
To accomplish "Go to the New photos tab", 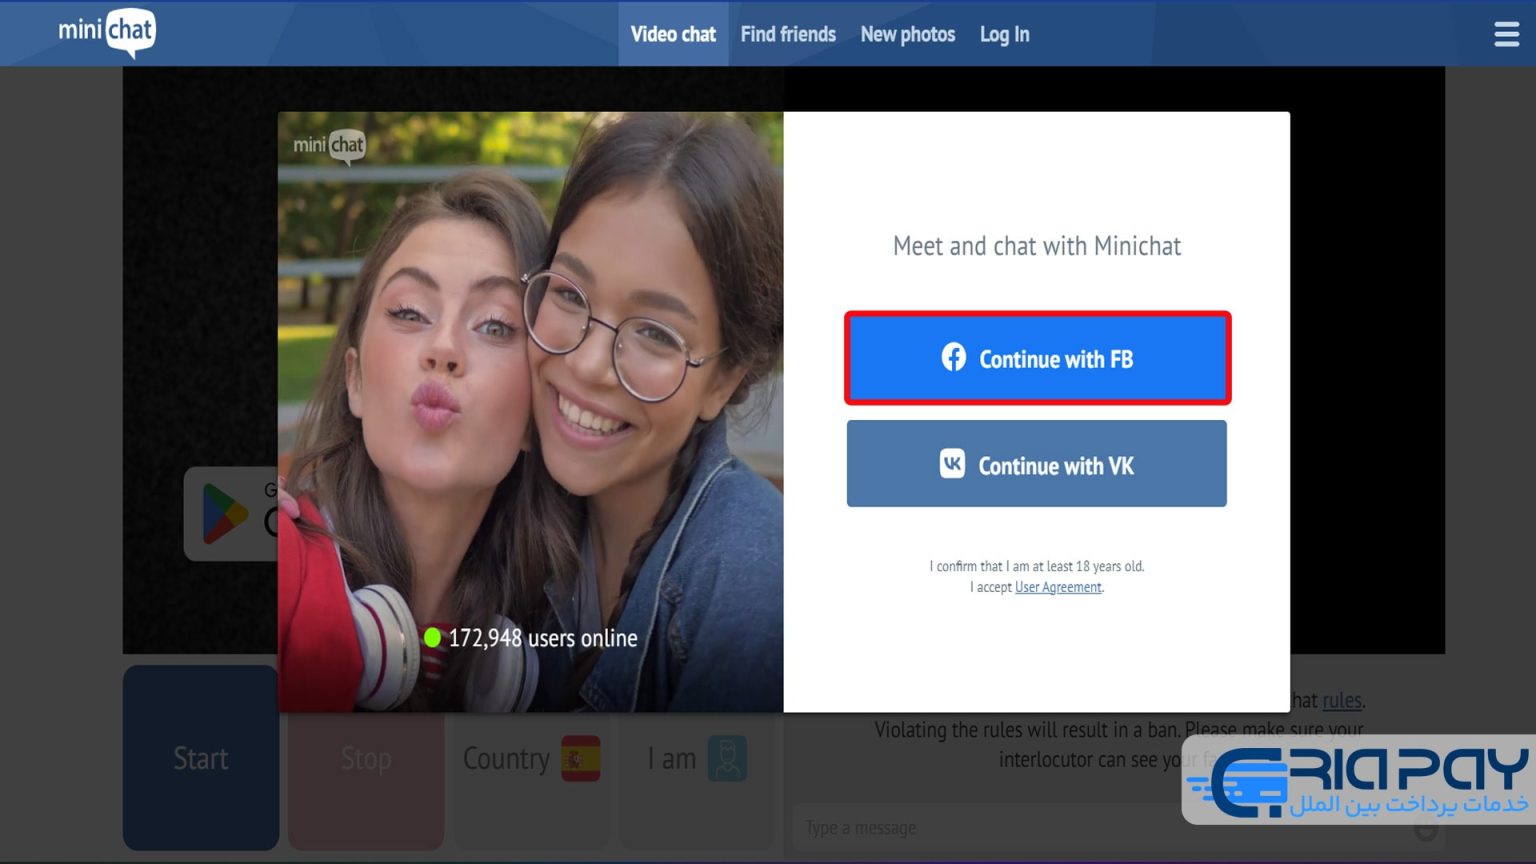I will [907, 34].
